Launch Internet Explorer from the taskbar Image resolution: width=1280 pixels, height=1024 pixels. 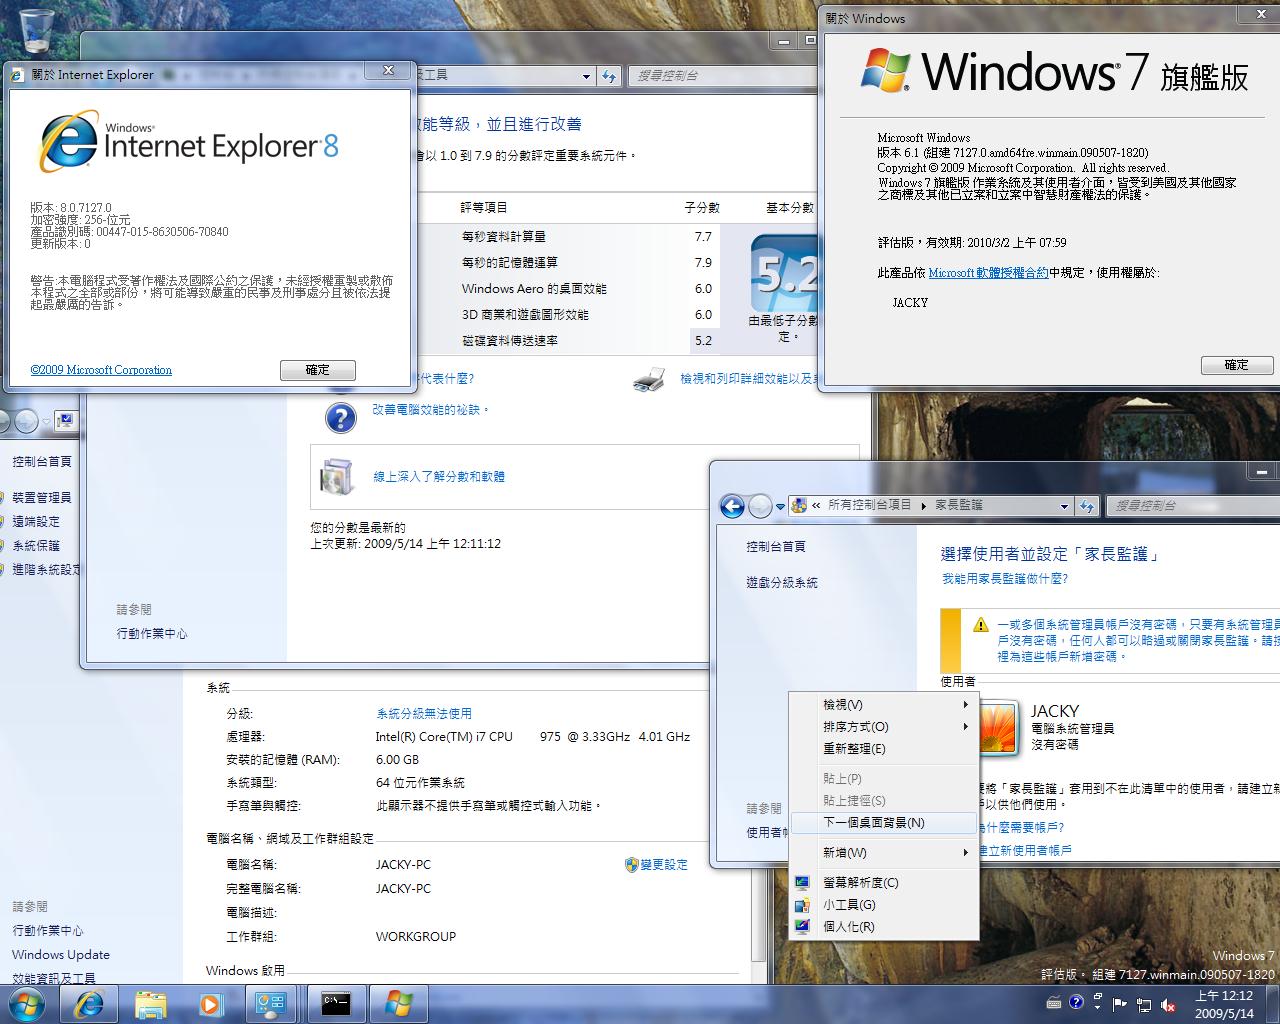[x=89, y=1004]
